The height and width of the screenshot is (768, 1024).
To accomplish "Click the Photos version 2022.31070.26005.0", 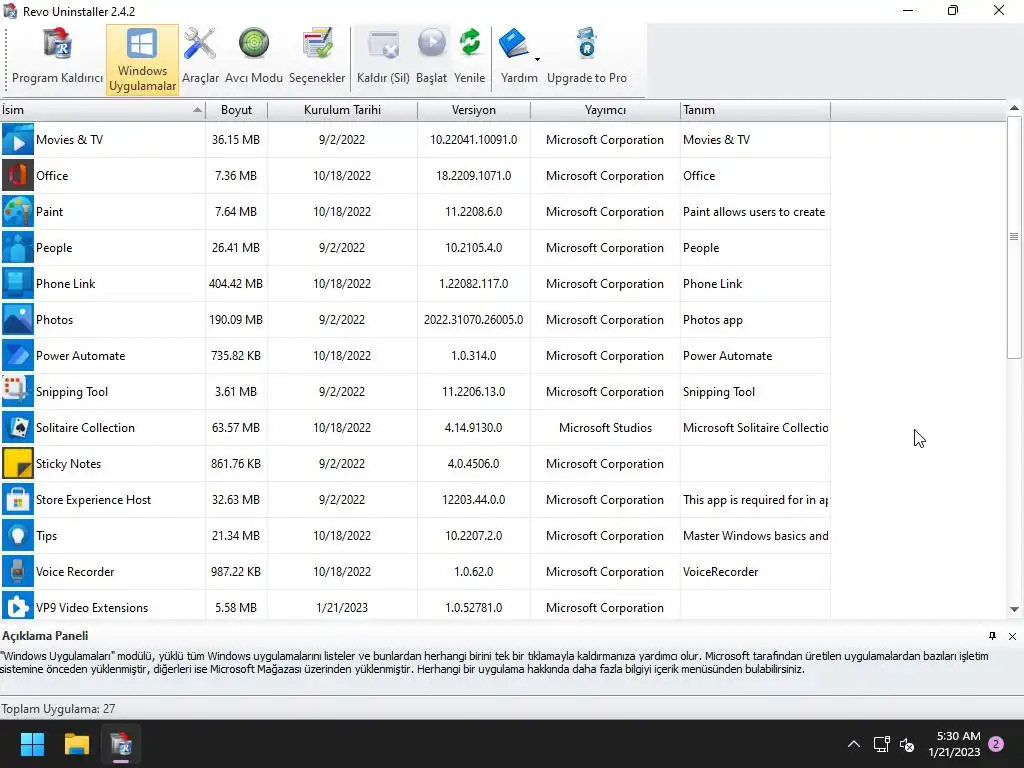I will [473, 319].
